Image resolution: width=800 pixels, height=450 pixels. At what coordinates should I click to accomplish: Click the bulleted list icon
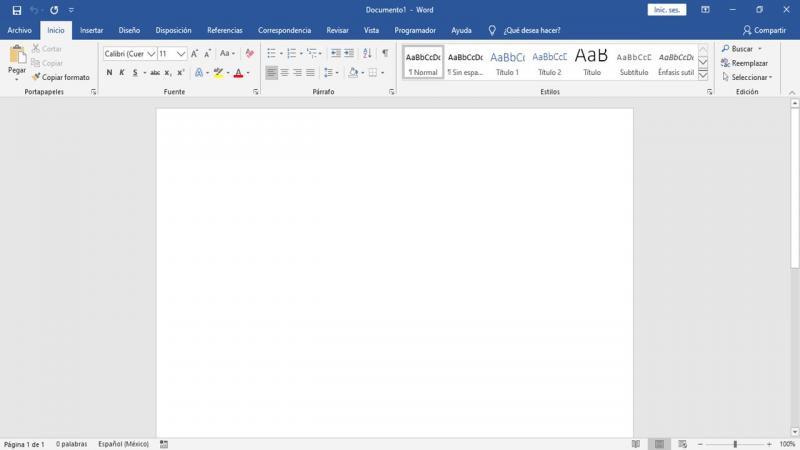271,53
